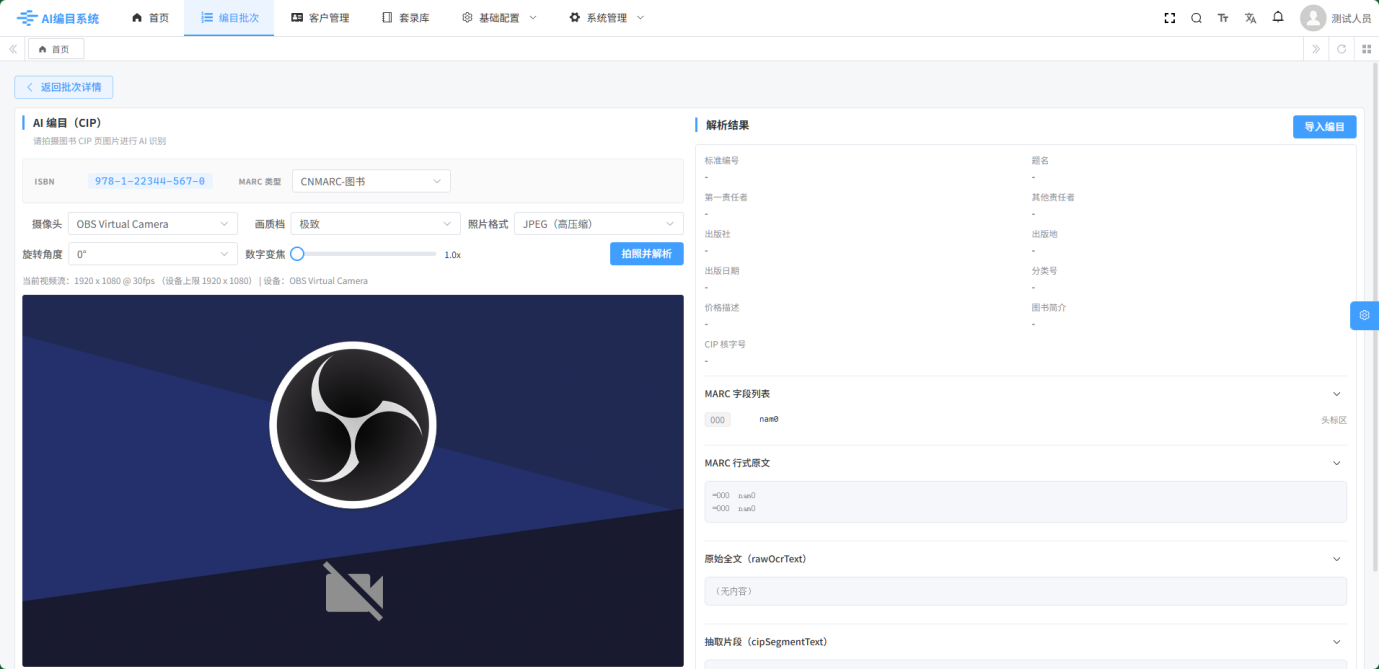This screenshot has height=669, width=1379.
Task: Click the 000 field tag
Action: 717,420
